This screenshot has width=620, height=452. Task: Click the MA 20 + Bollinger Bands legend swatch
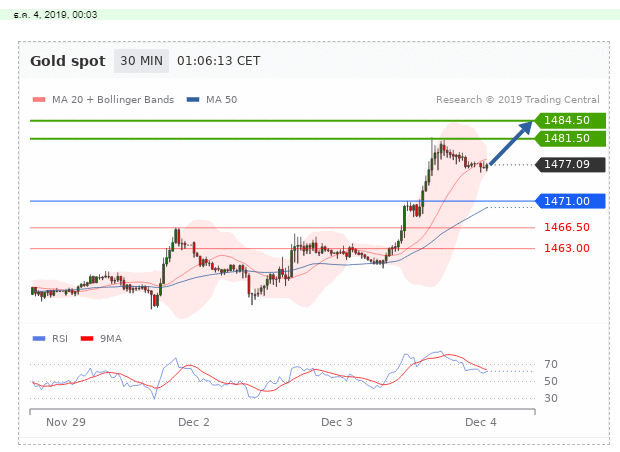click(39, 100)
